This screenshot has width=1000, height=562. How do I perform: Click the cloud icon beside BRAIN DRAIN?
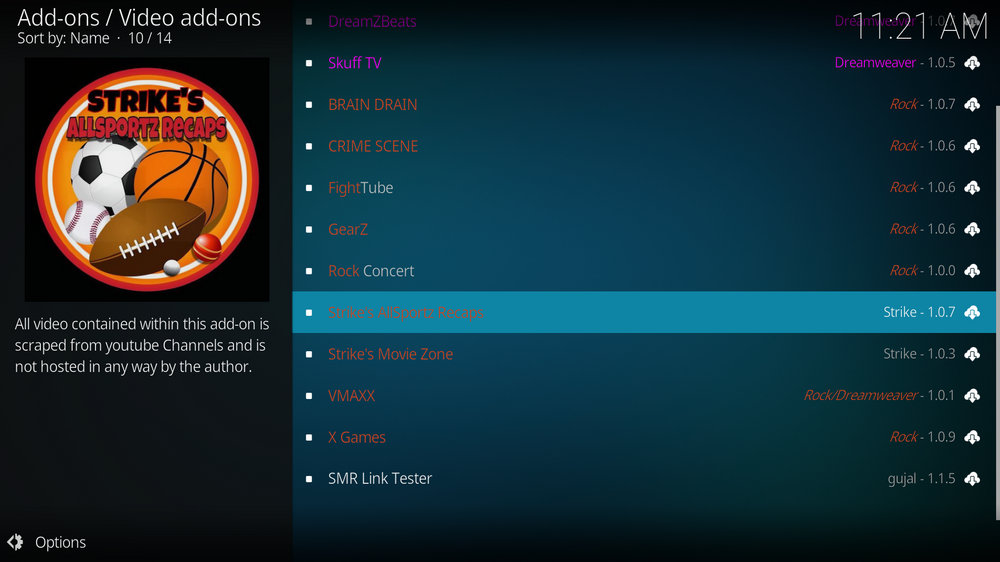click(x=972, y=104)
